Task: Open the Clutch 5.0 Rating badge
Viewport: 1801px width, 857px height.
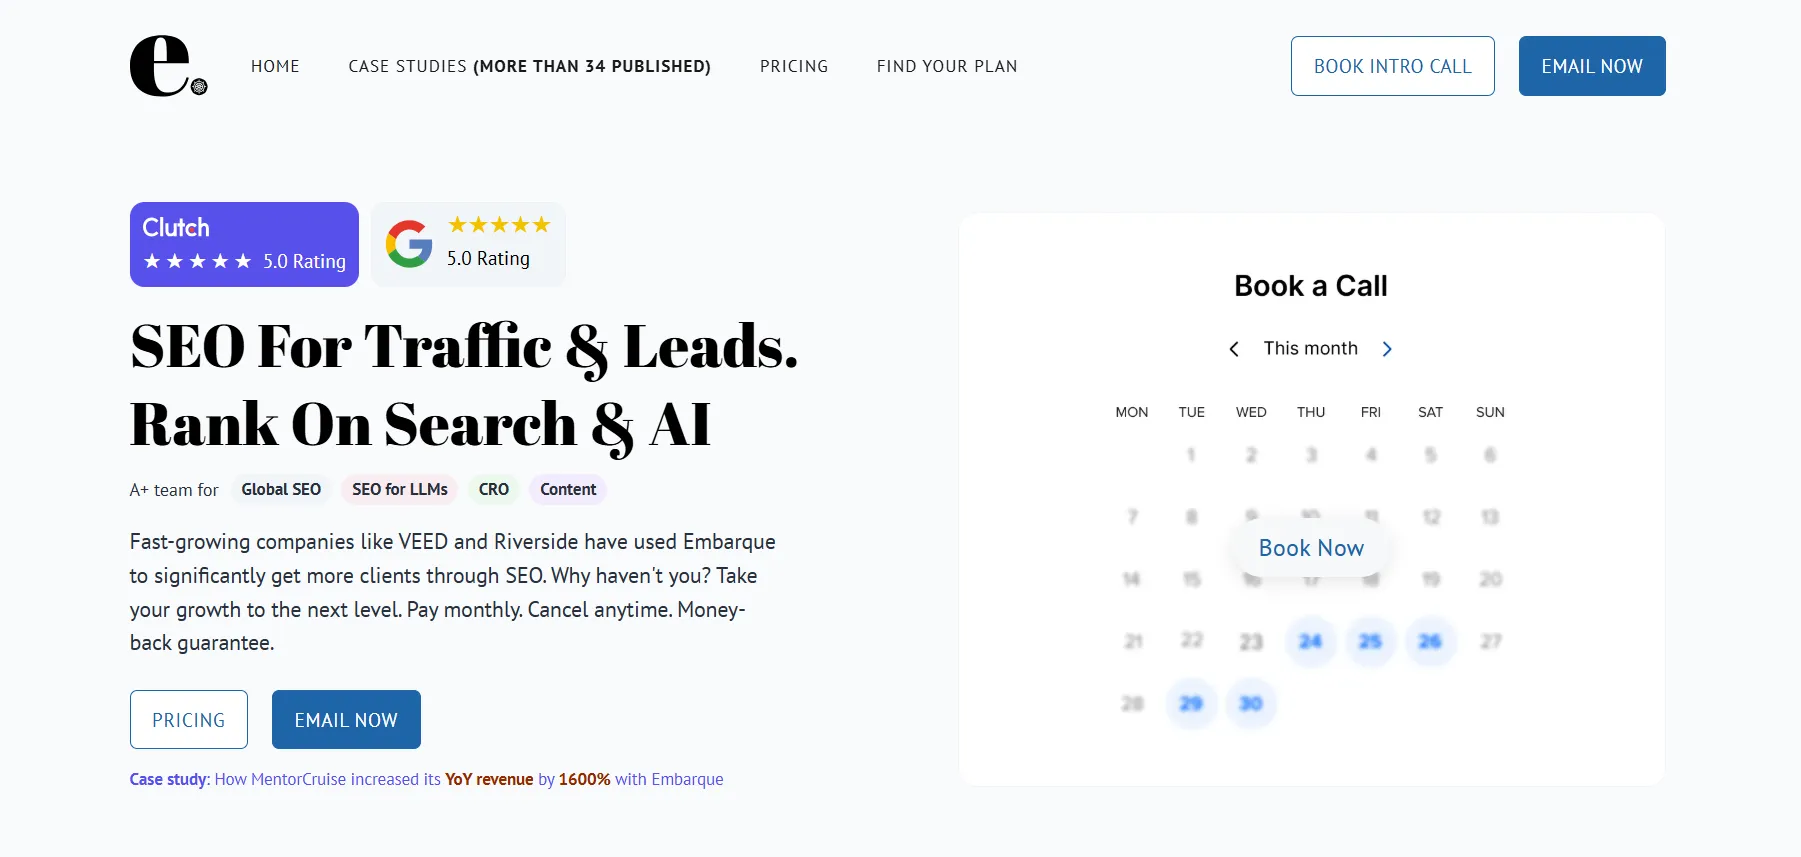Action: coord(244,244)
